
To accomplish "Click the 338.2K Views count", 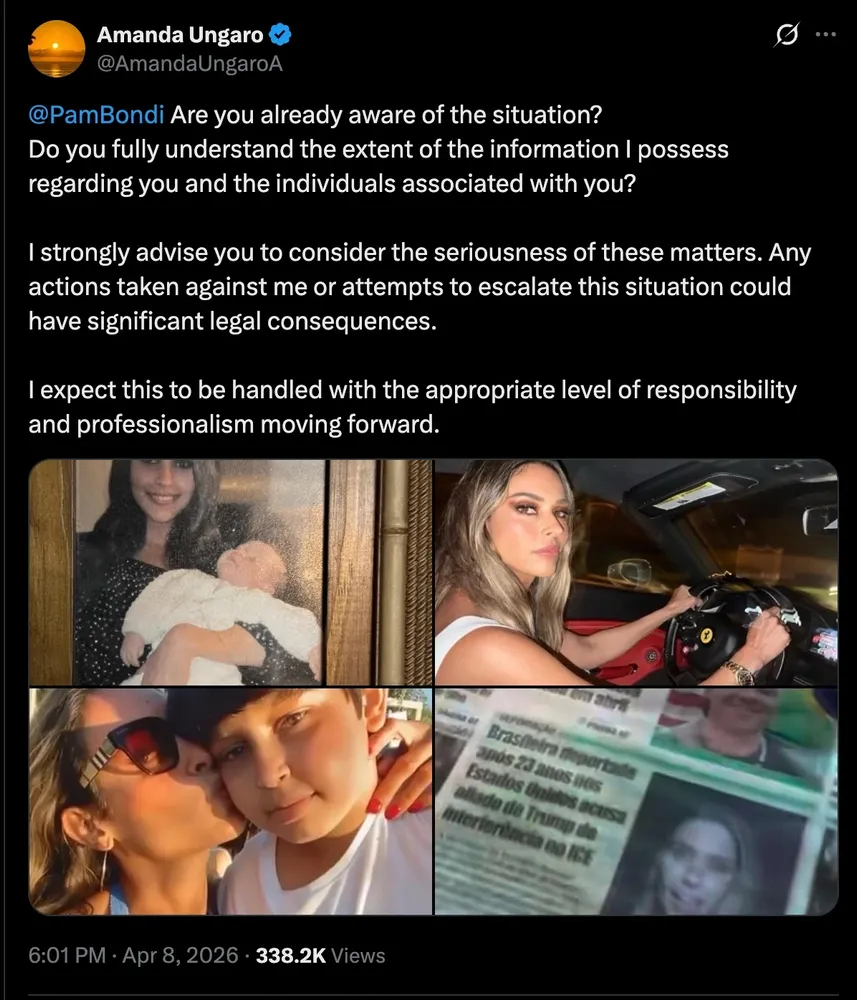I will 320,955.
